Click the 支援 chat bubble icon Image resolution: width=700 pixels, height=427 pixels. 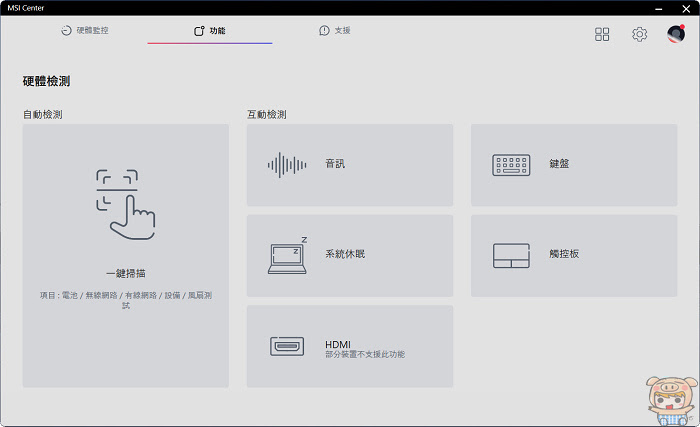[324, 30]
